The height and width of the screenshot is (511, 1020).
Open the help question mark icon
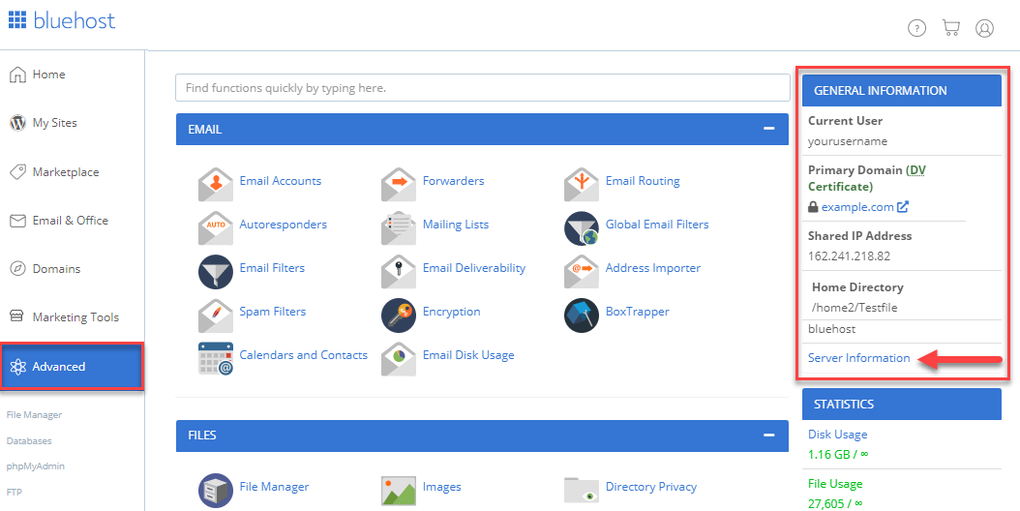[917, 28]
